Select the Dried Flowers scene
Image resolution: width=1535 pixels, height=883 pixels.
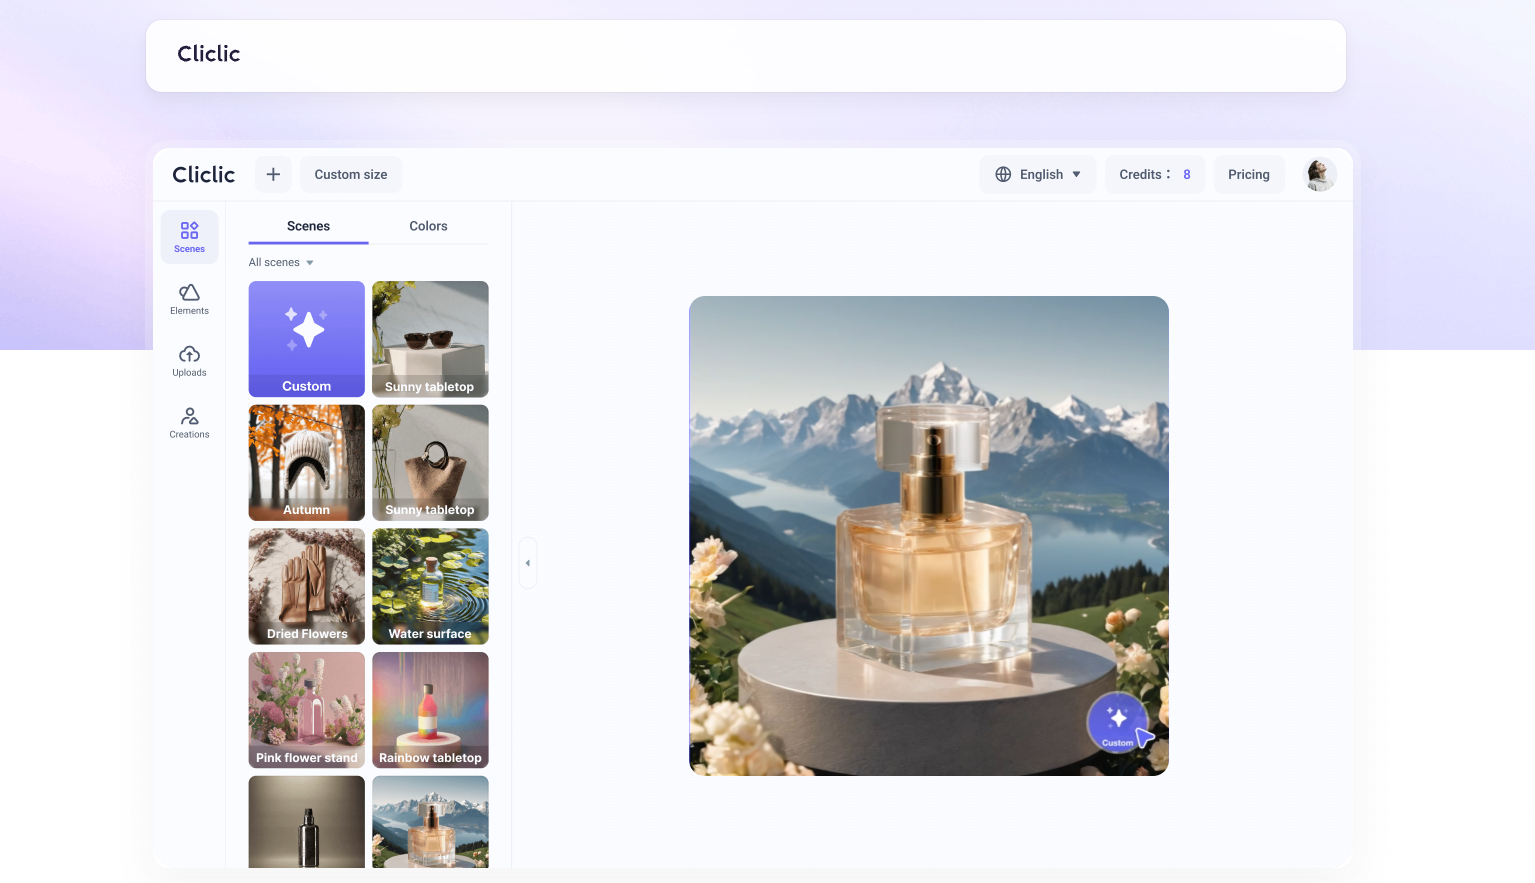[x=307, y=587]
